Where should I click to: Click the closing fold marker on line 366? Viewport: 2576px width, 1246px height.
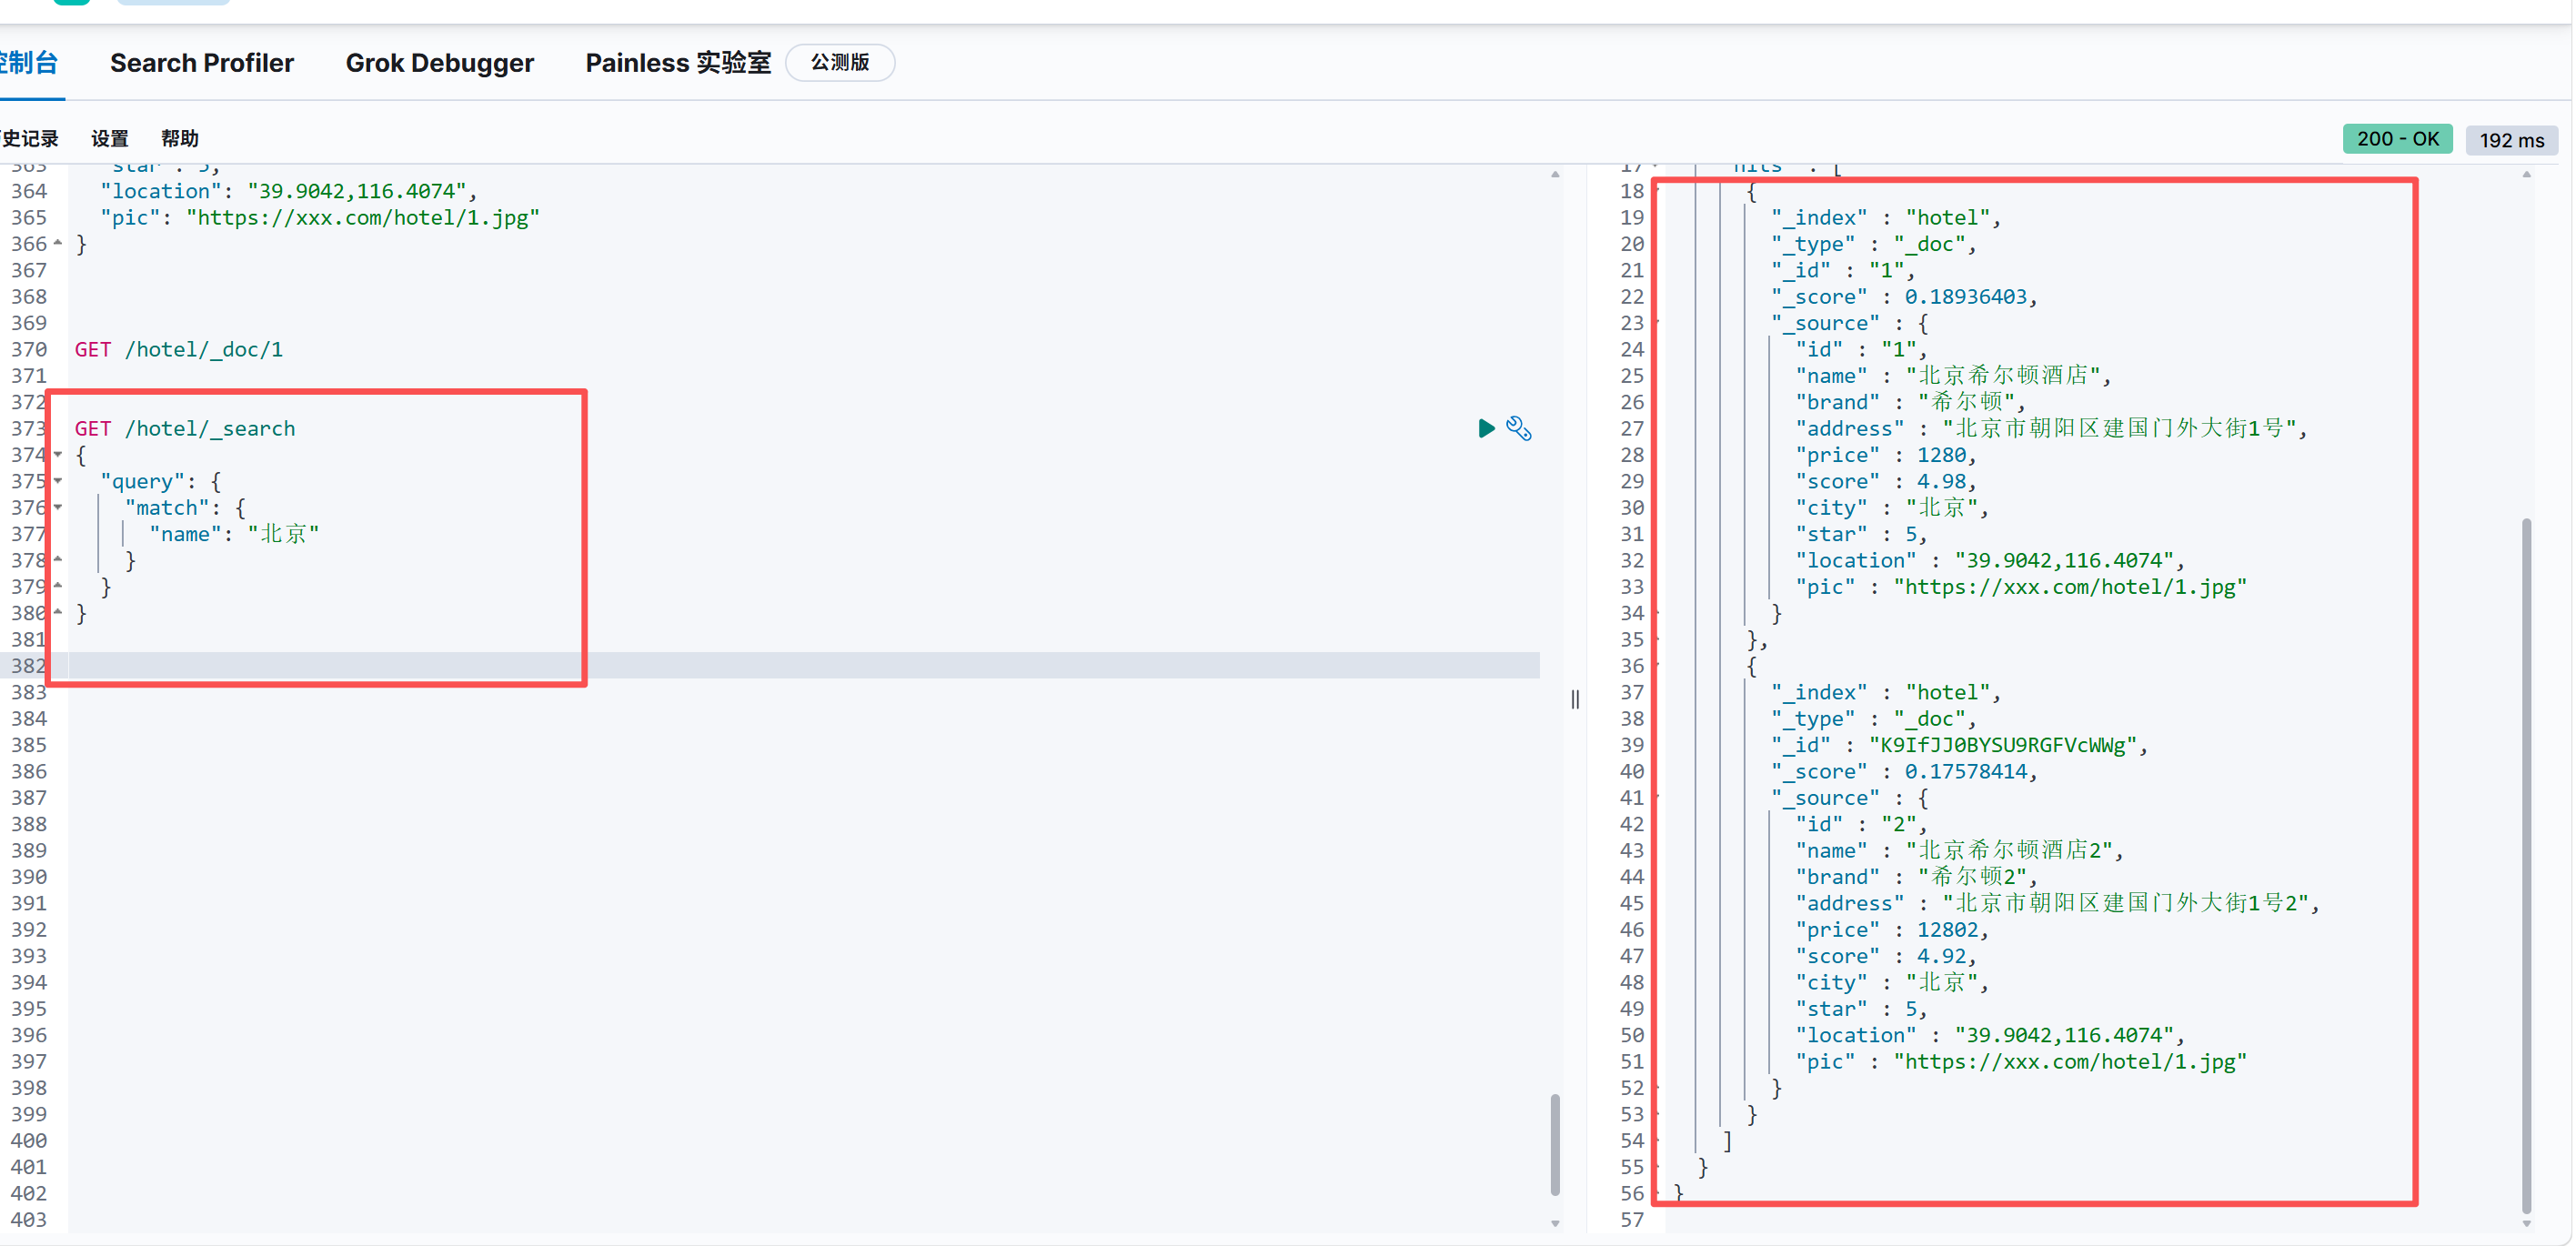(58, 243)
